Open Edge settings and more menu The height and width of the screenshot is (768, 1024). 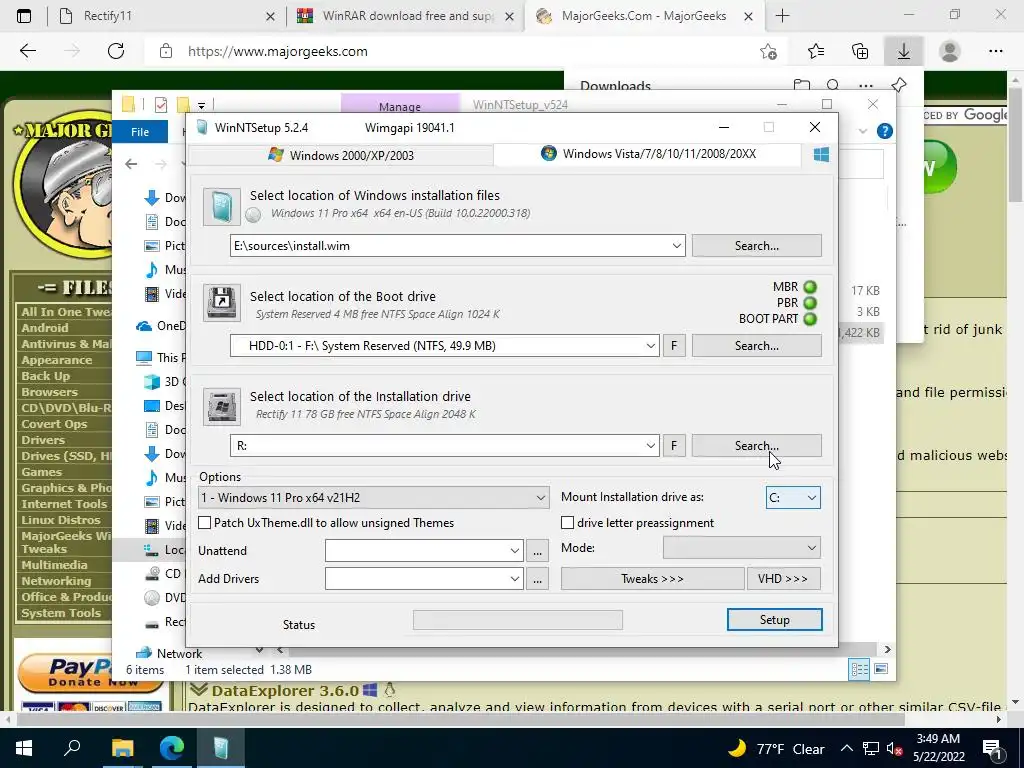coord(995,51)
